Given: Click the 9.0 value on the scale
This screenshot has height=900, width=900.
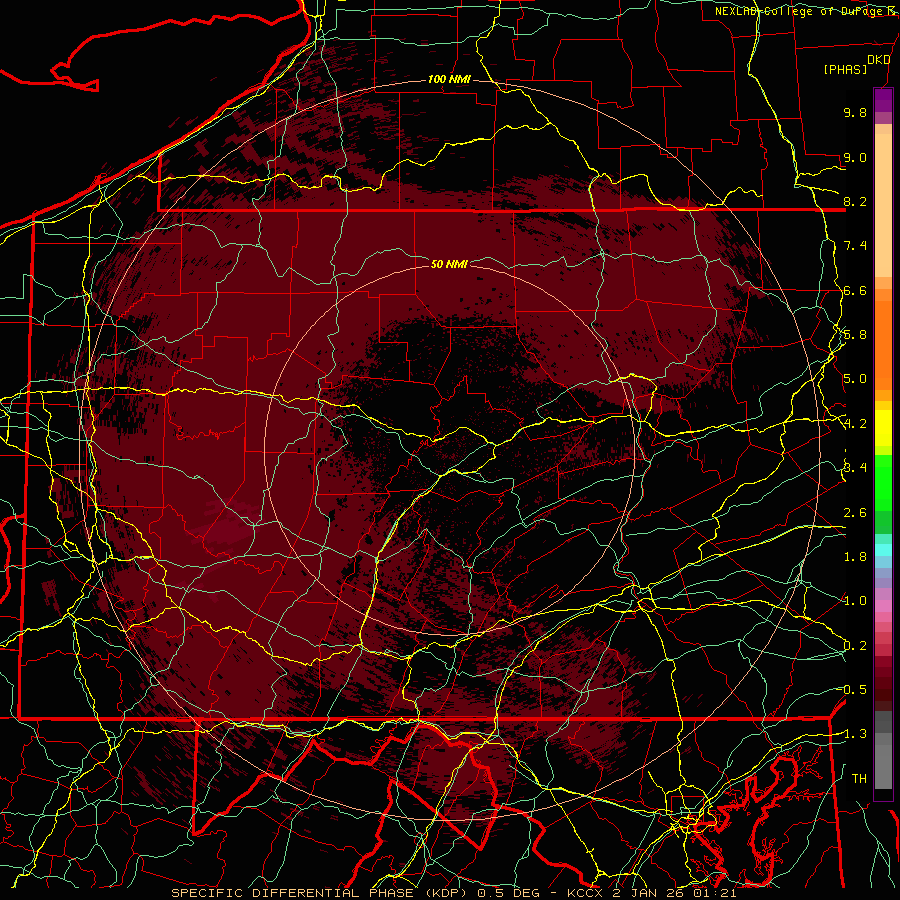Looking at the screenshot, I should [855, 157].
